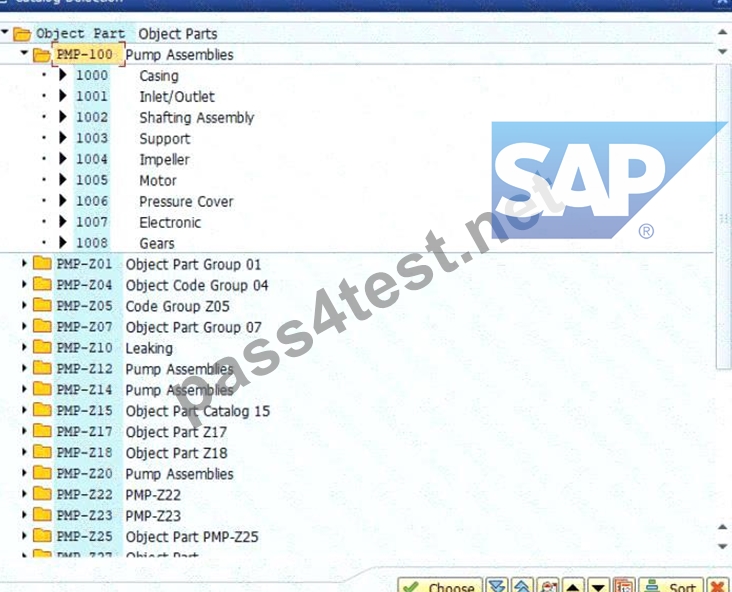Expand the 1000 Casing node
This screenshot has height=592, width=732.
(63, 75)
